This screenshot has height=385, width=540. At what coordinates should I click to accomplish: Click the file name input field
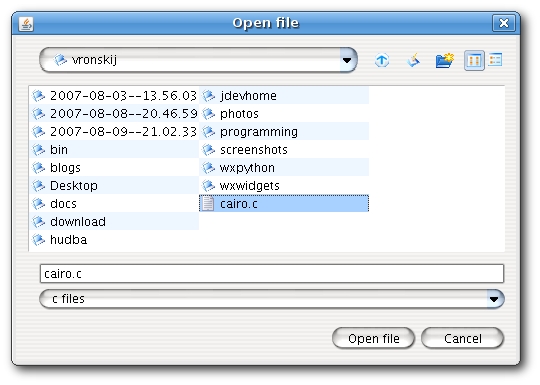tap(272, 274)
